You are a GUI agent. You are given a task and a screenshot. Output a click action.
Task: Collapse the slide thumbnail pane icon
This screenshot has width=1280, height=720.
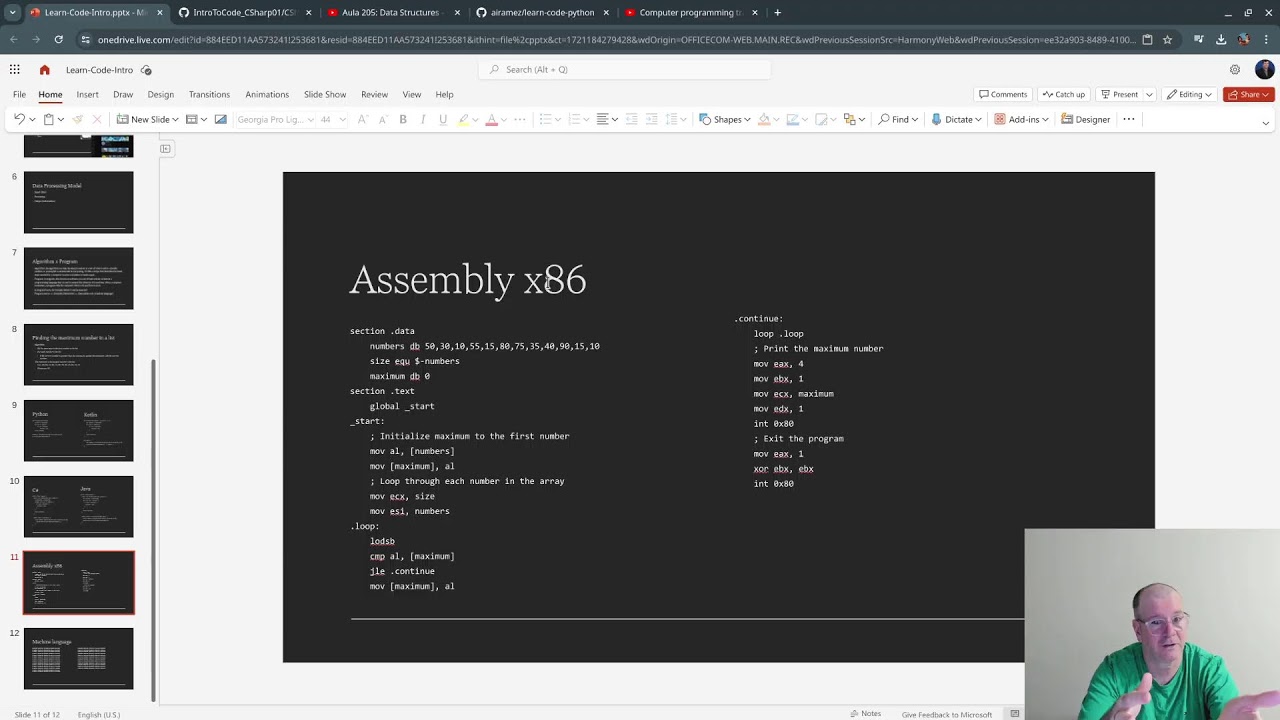click(x=165, y=149)
